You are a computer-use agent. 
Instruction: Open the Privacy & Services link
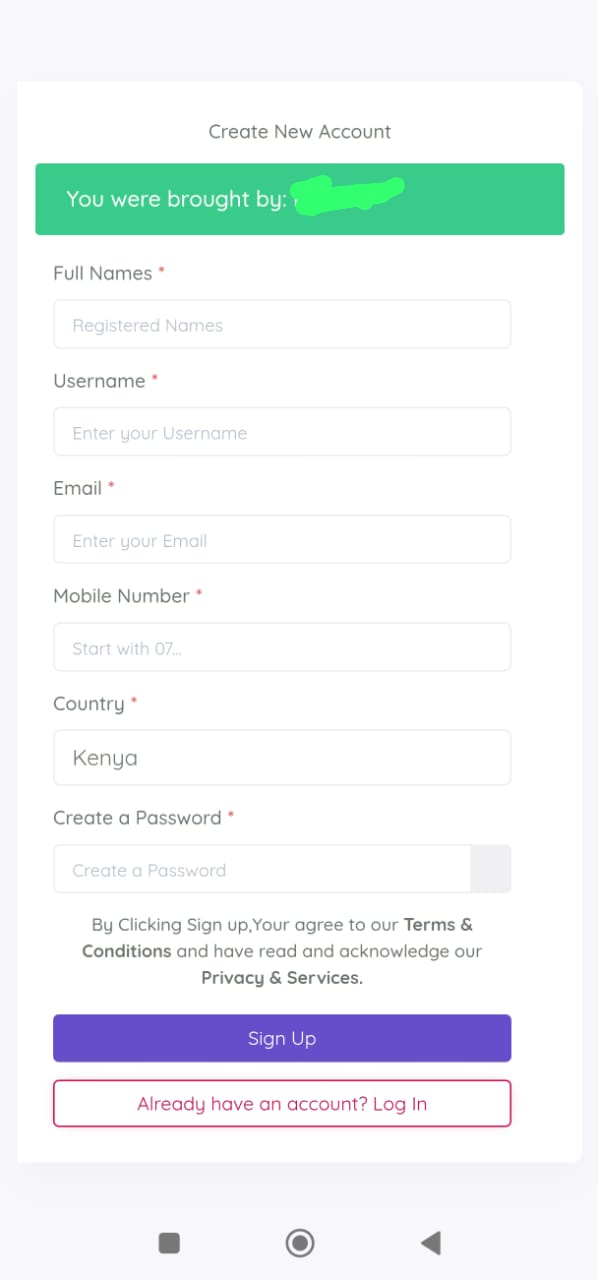282,978
